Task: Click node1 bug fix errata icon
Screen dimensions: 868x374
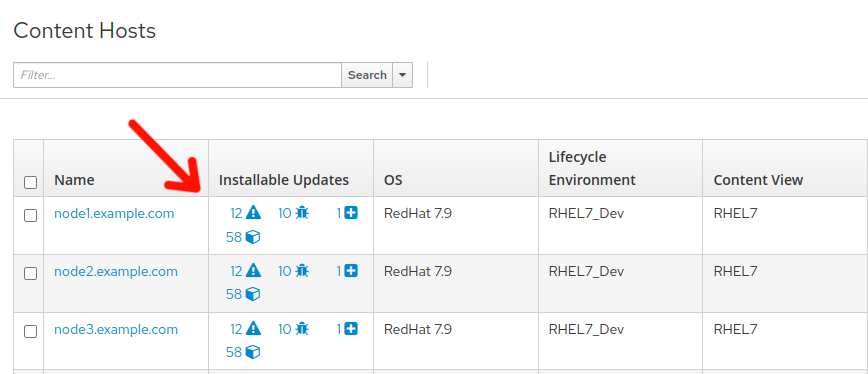Action: tap(302, 212)
